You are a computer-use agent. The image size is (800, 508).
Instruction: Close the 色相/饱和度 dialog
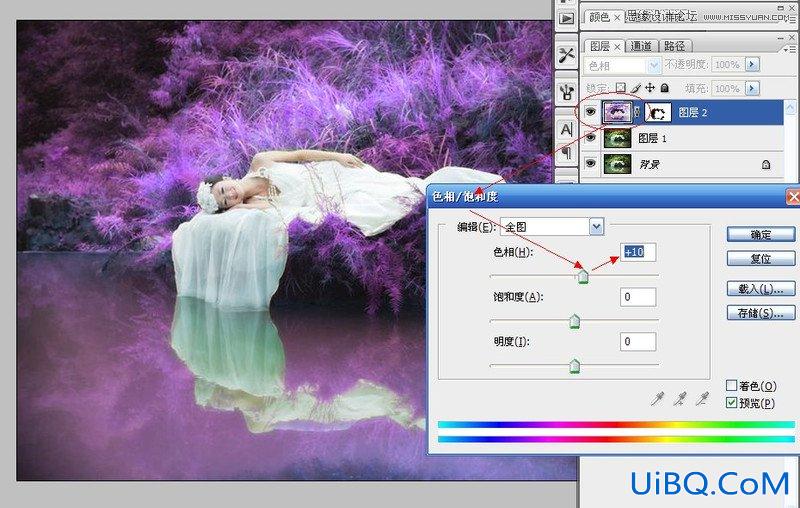point(793,197)
